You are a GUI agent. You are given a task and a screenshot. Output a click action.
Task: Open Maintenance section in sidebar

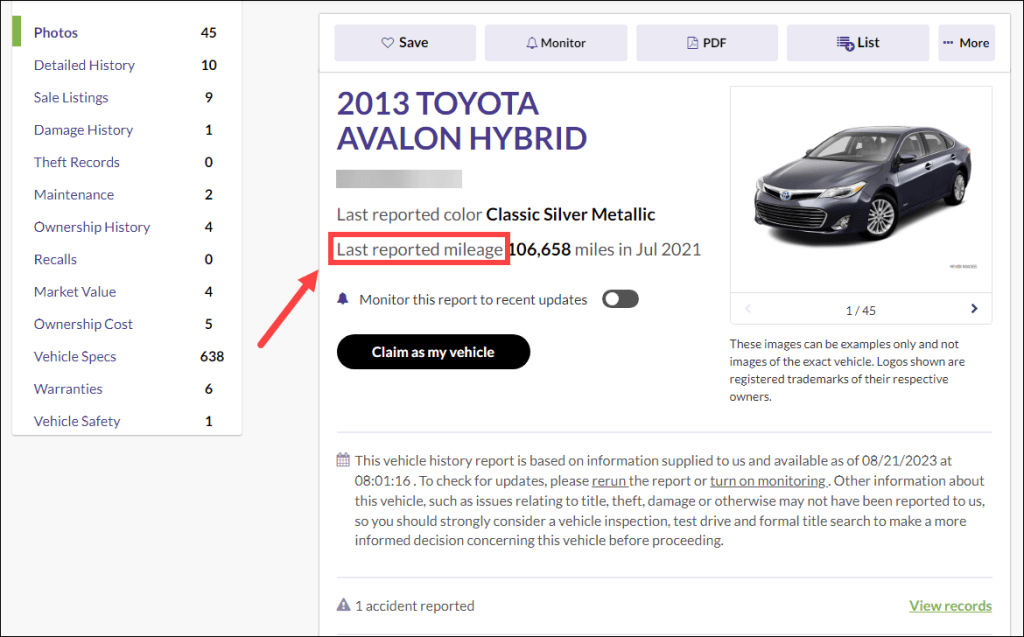pos(74,195)
